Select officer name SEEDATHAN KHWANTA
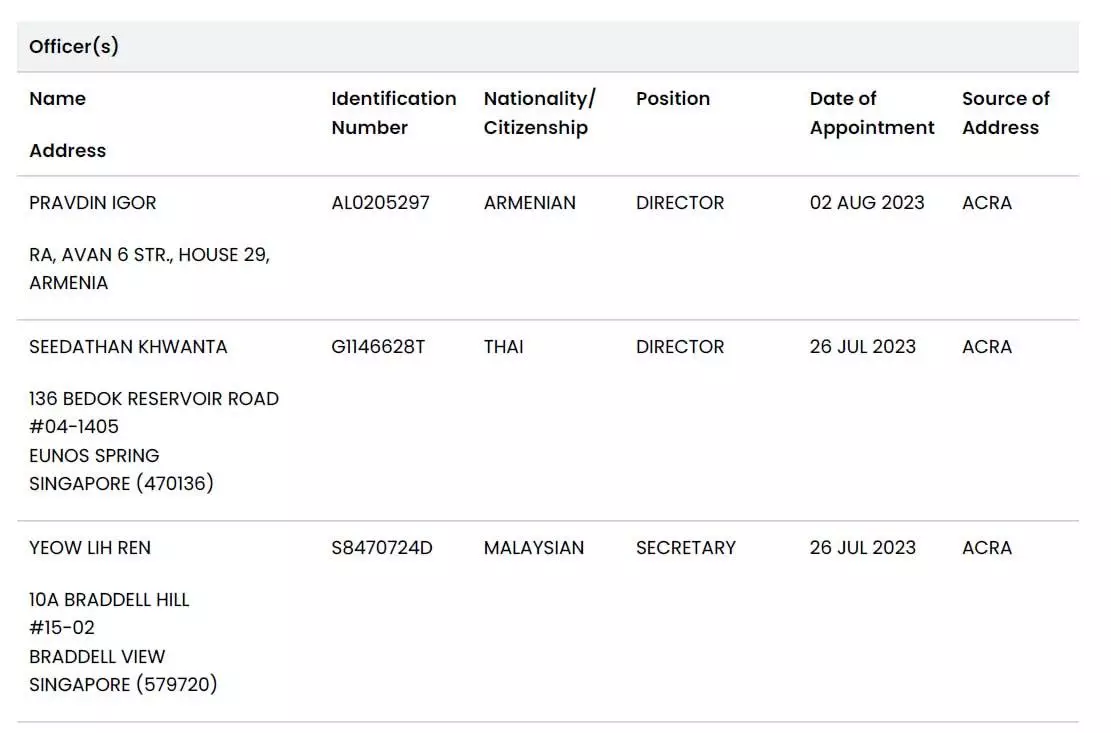This screenshot has height=733, width=1111. click(x=128, y=347)
